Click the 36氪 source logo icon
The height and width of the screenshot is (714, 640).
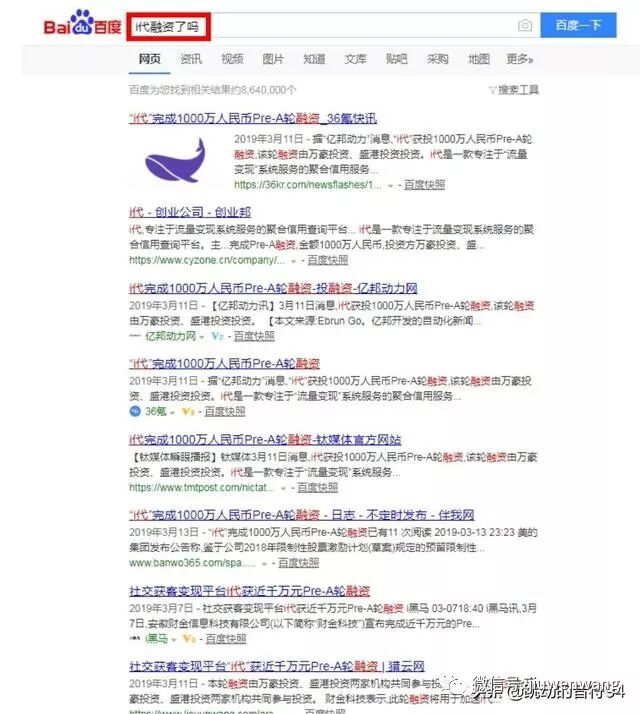coord(135,411)
